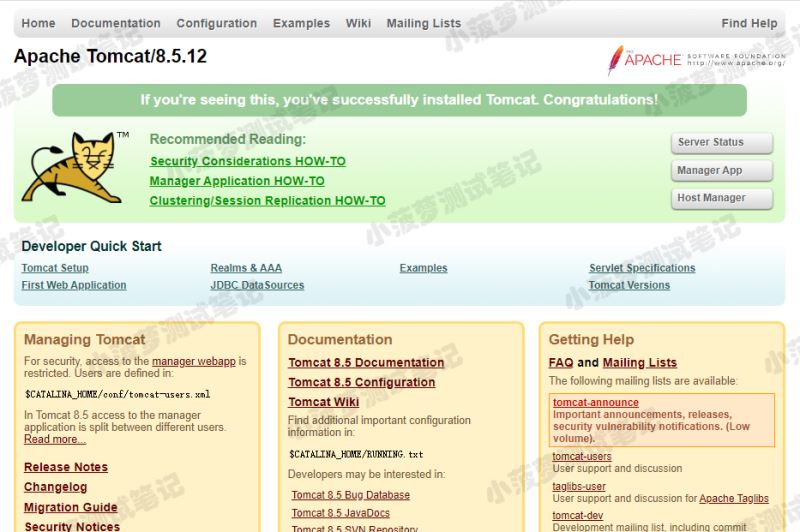The height and width of the screenshot is (532, 800).
Task: Visit the Servlet Specifications link
Action: click(x=642, y=268)
